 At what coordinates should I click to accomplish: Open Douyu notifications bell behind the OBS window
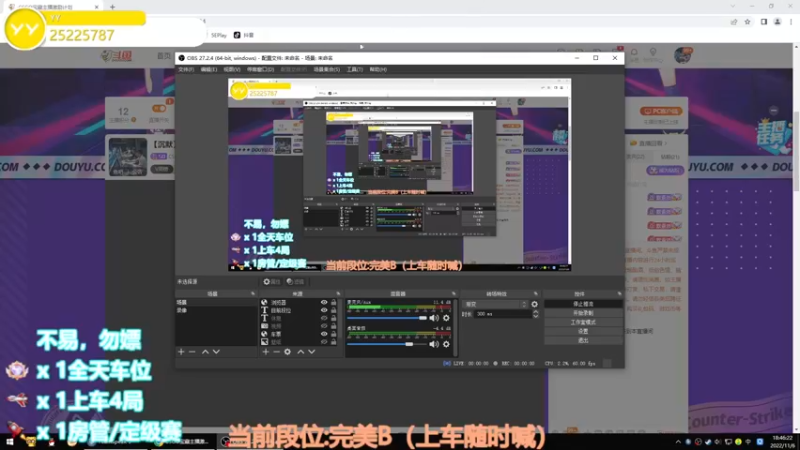(634, 53)
